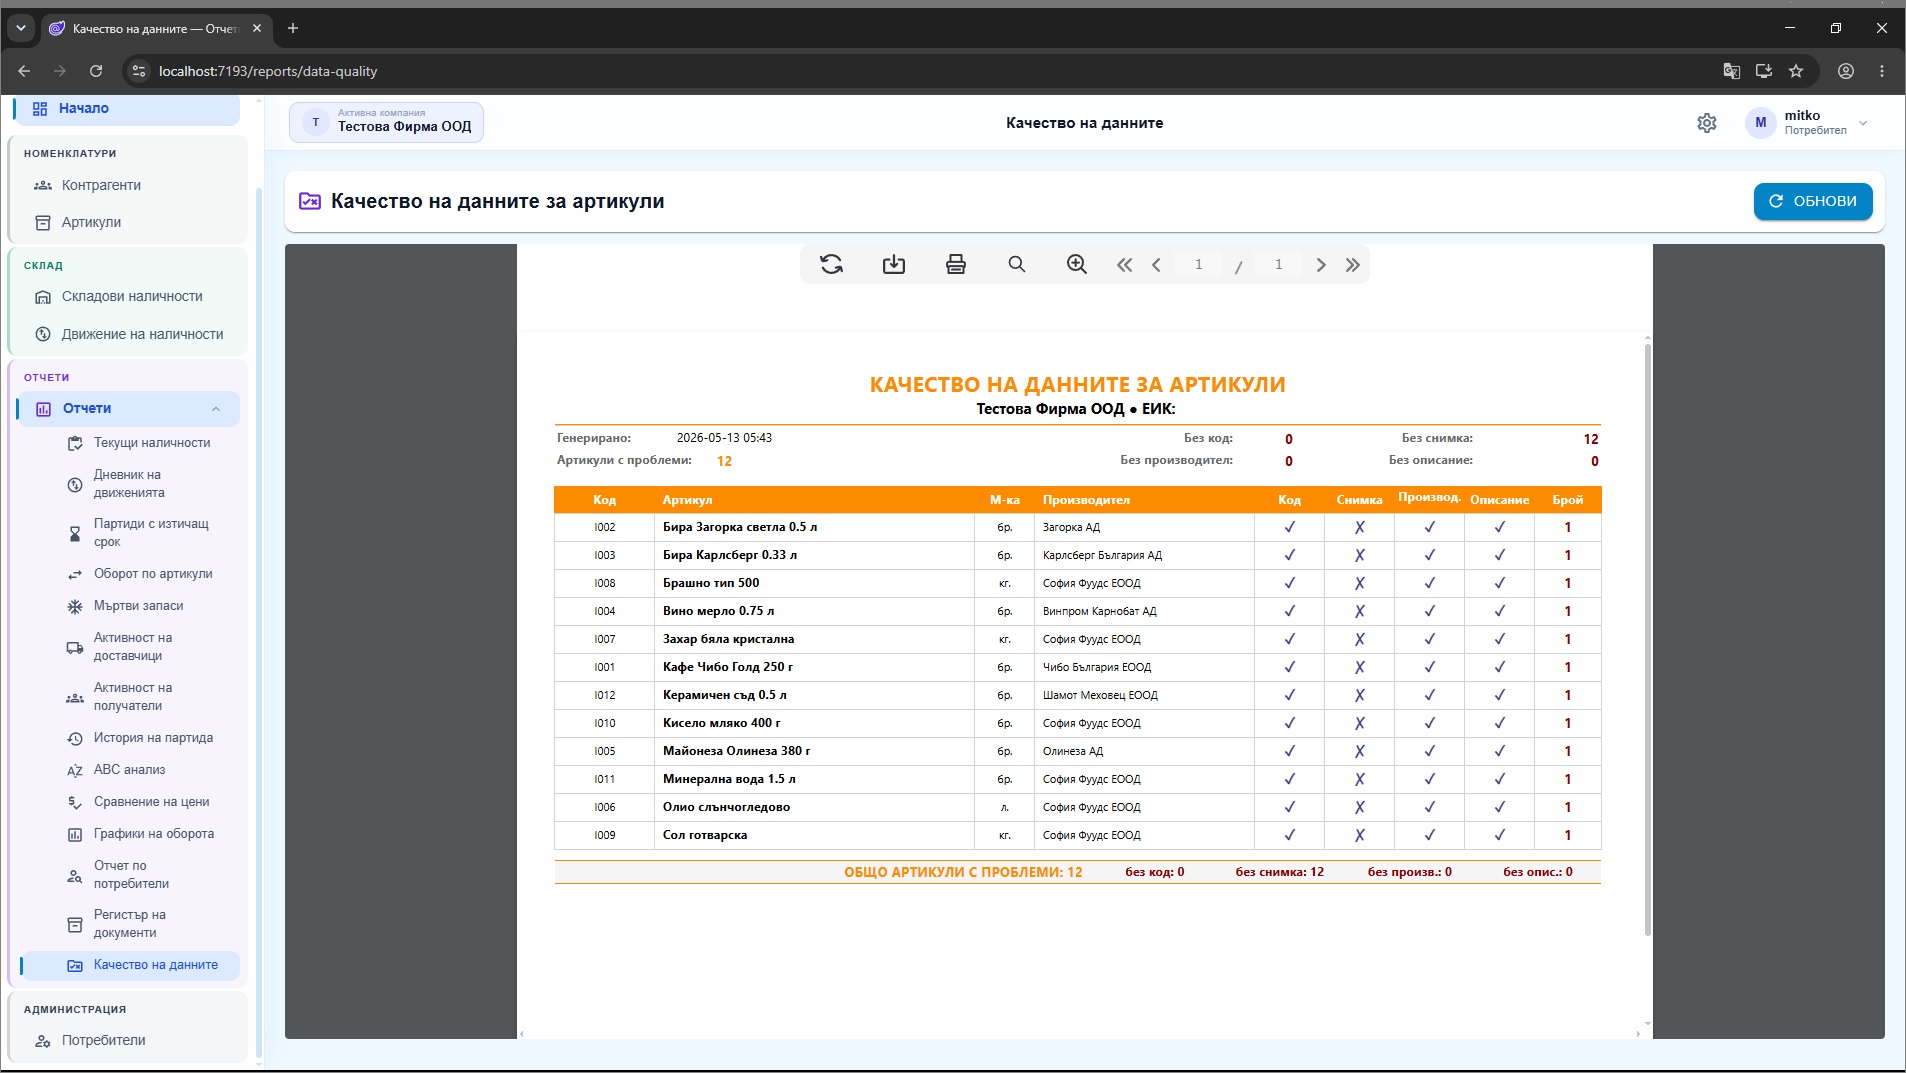This screenshot has height=1073, width=1906.
Task: Open Отчет по потребители report
Action: 140,875
